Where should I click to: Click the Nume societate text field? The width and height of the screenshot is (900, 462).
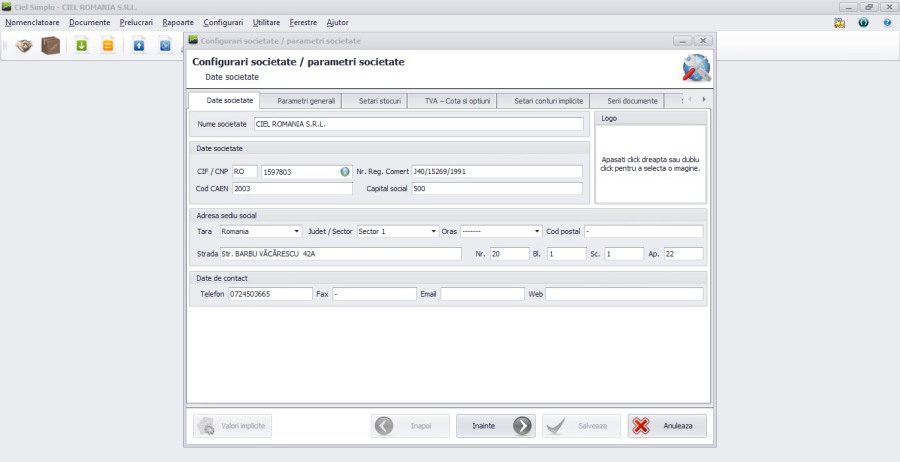pyautogui.click(x=417, y=125)
